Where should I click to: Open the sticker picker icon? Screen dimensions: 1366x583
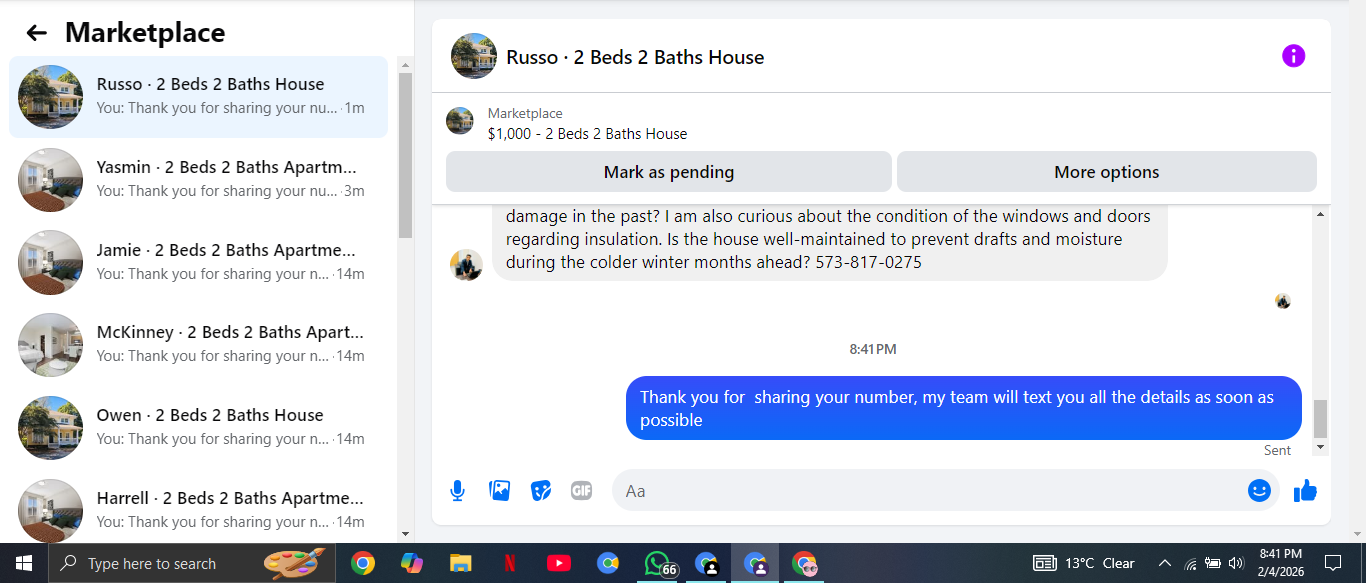541,491
